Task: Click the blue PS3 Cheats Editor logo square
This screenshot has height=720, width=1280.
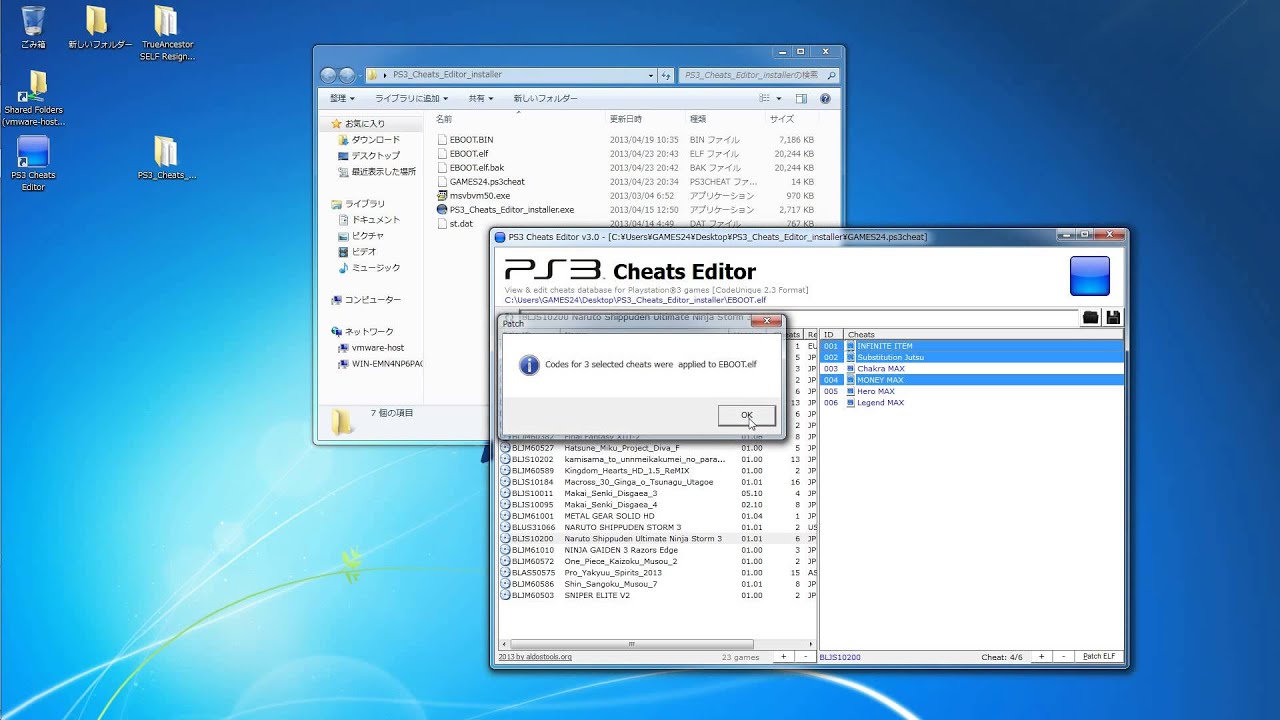Action: pyautogui.click(x=1090, y=276)
